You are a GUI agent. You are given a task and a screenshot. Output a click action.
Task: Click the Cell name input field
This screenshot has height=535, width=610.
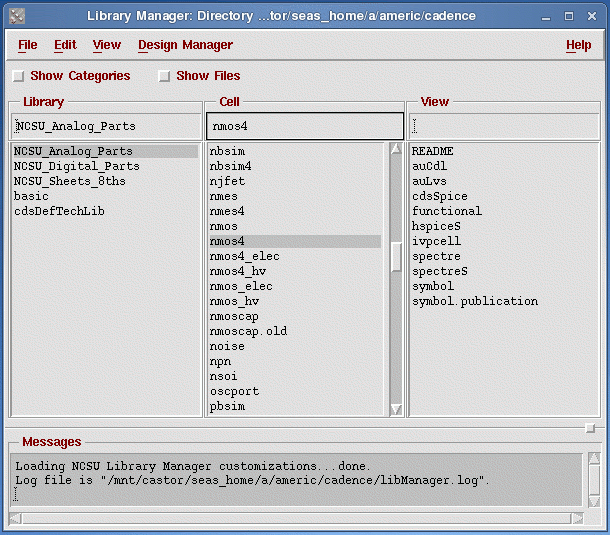pos(305,126)
